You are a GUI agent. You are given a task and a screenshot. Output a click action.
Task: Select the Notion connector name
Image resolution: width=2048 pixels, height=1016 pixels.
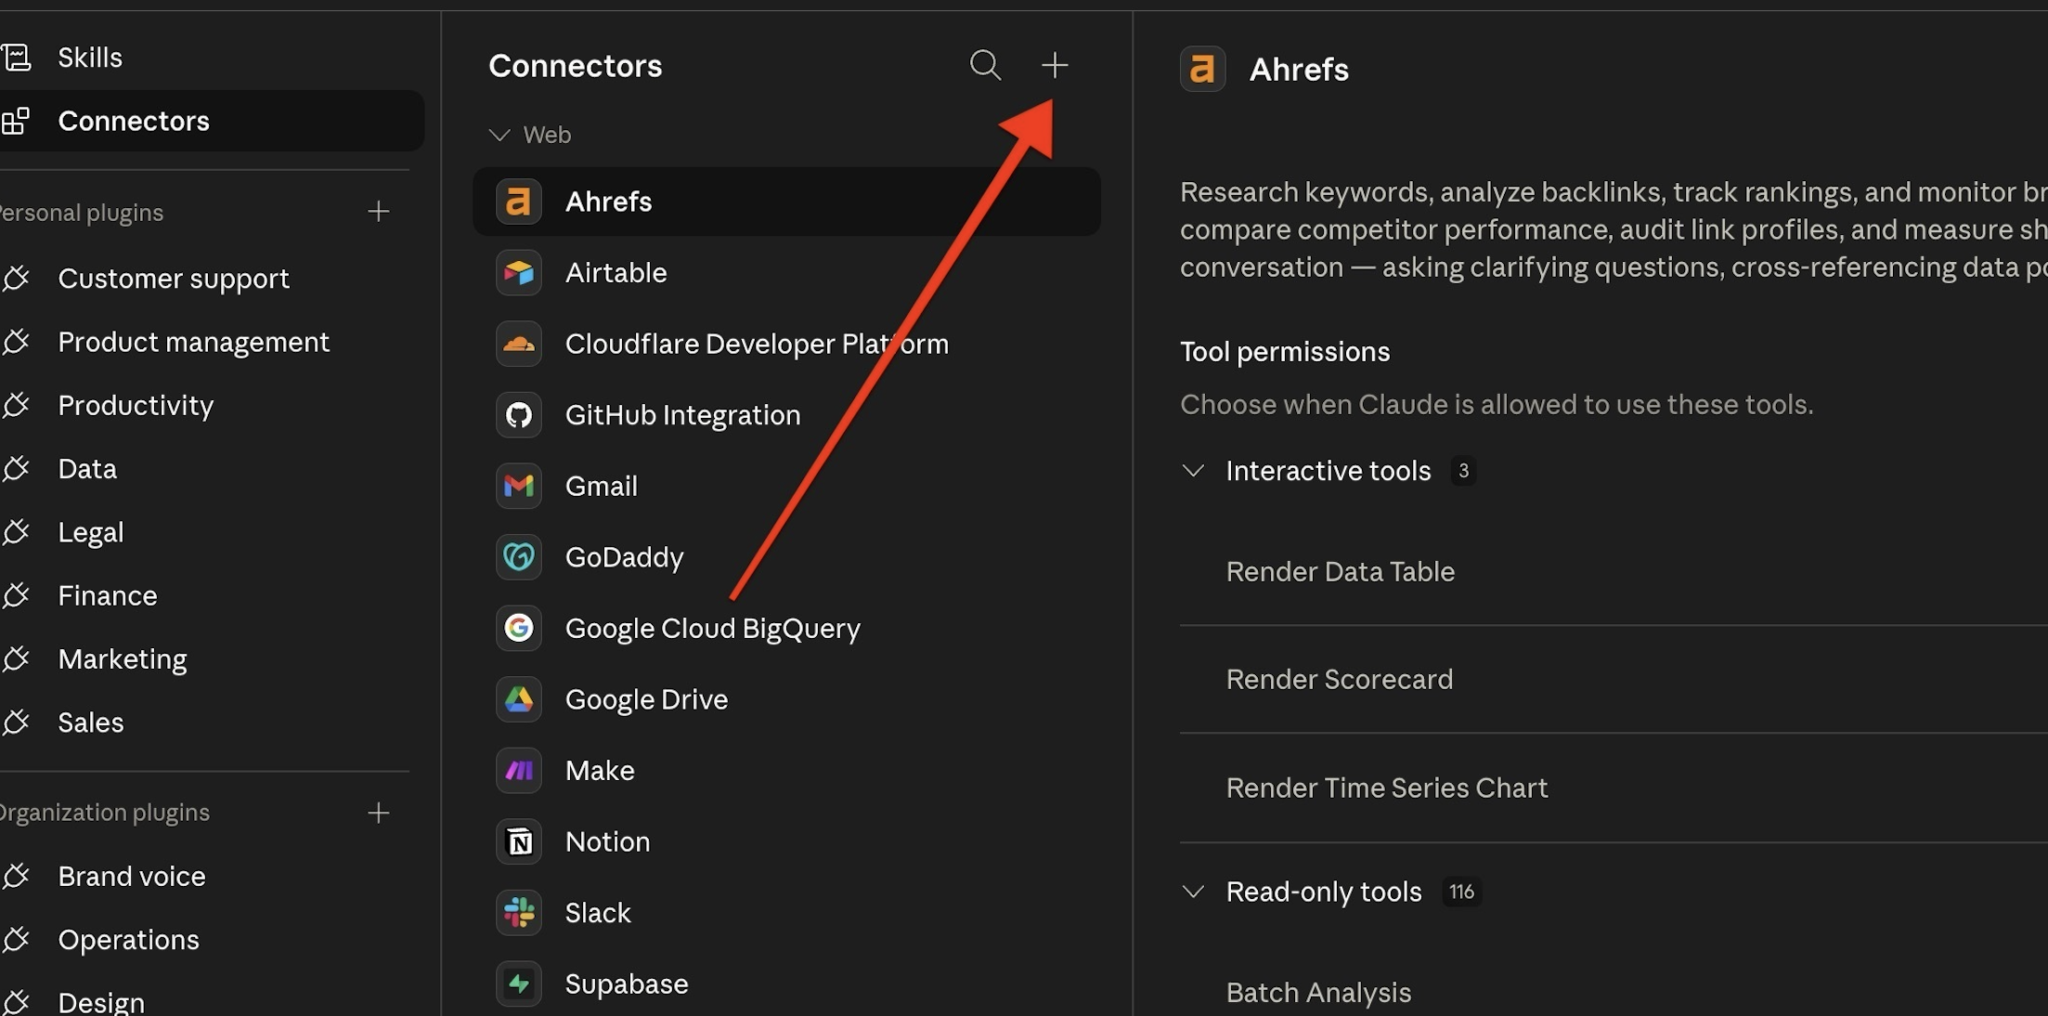[607, 842]
